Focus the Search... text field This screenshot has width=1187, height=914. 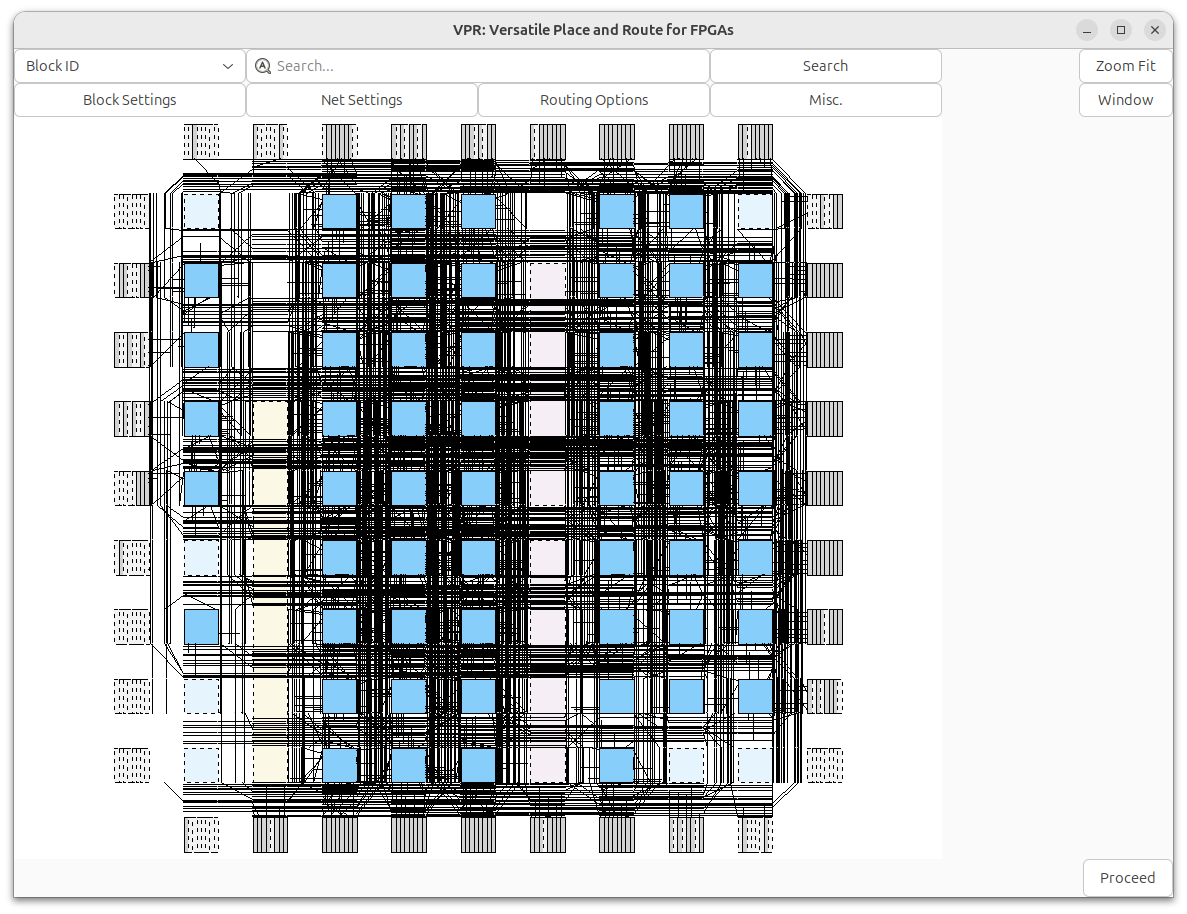[x=490, y=66]
